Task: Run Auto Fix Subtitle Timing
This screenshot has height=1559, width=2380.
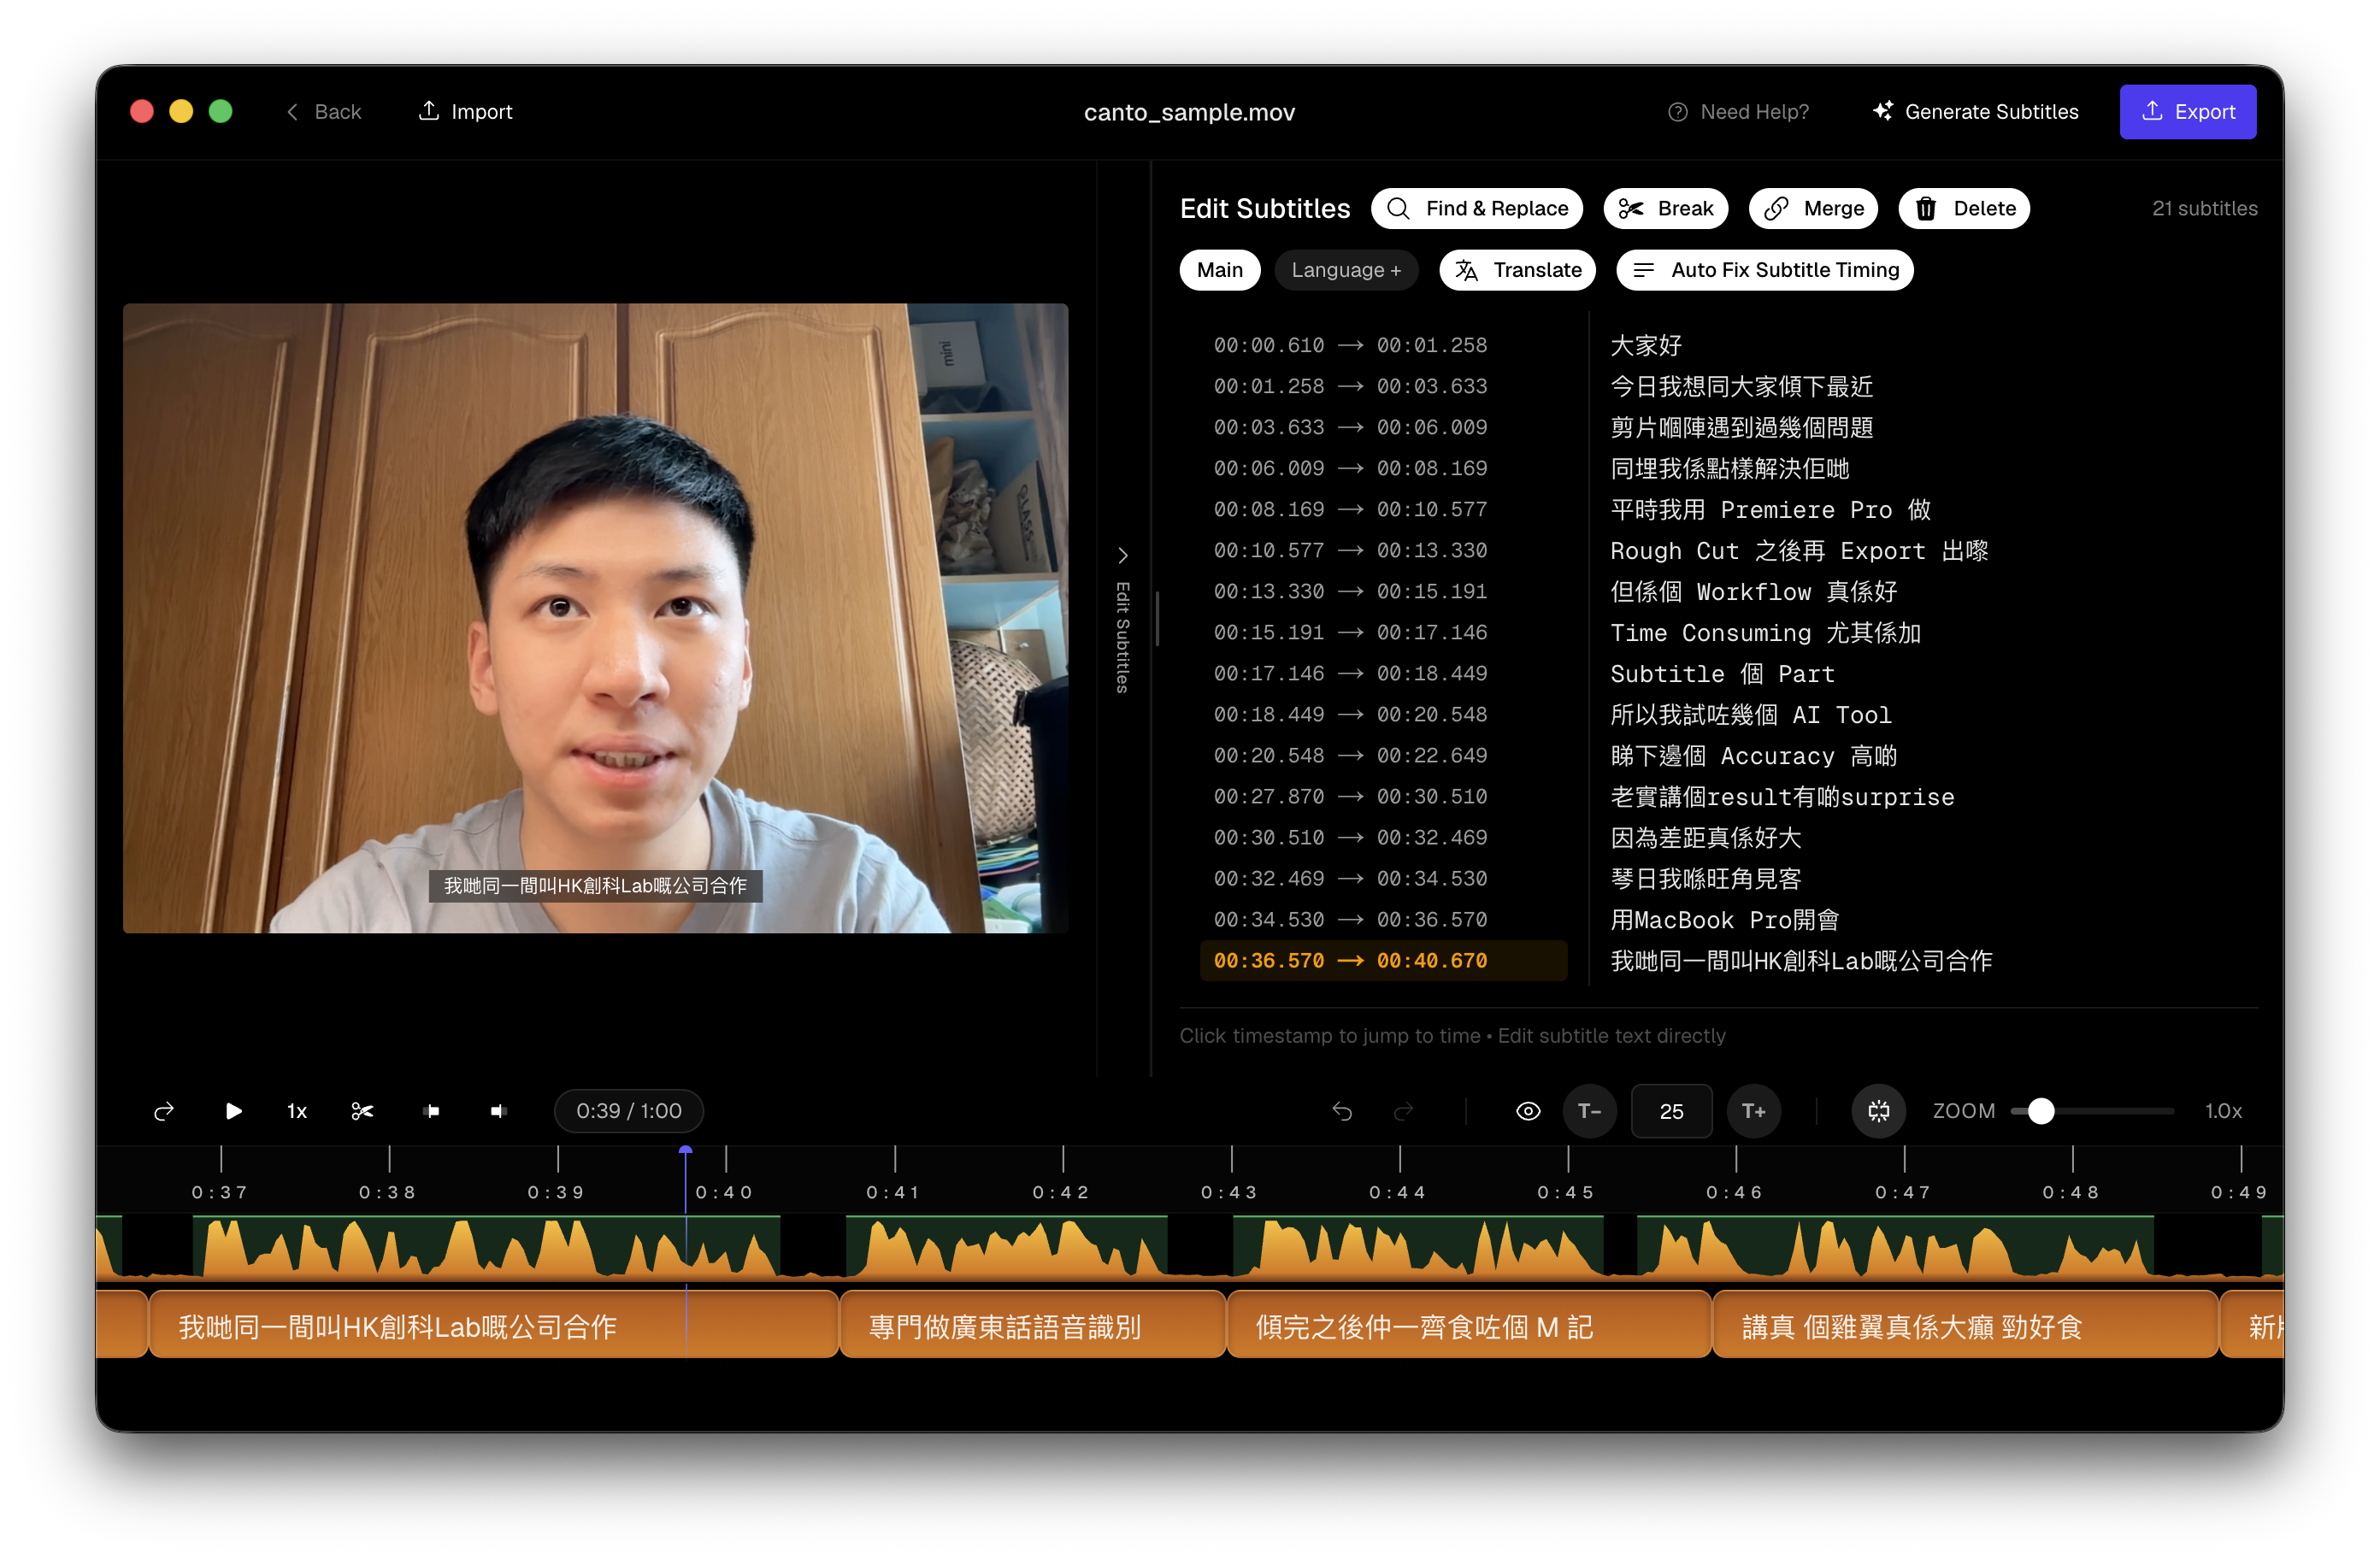Action: pos(1765,270)
